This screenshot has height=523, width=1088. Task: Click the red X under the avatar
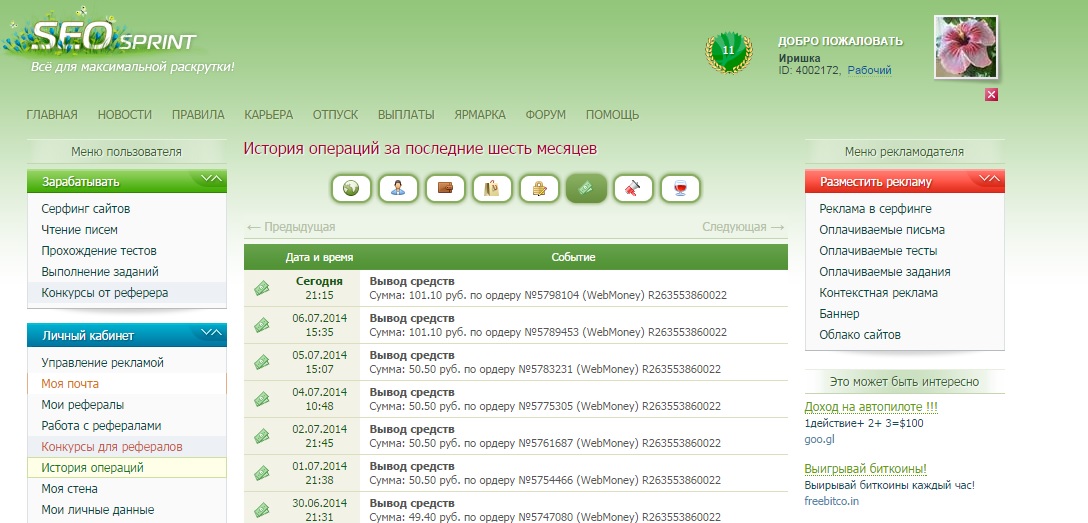click(x=992, y=95)
